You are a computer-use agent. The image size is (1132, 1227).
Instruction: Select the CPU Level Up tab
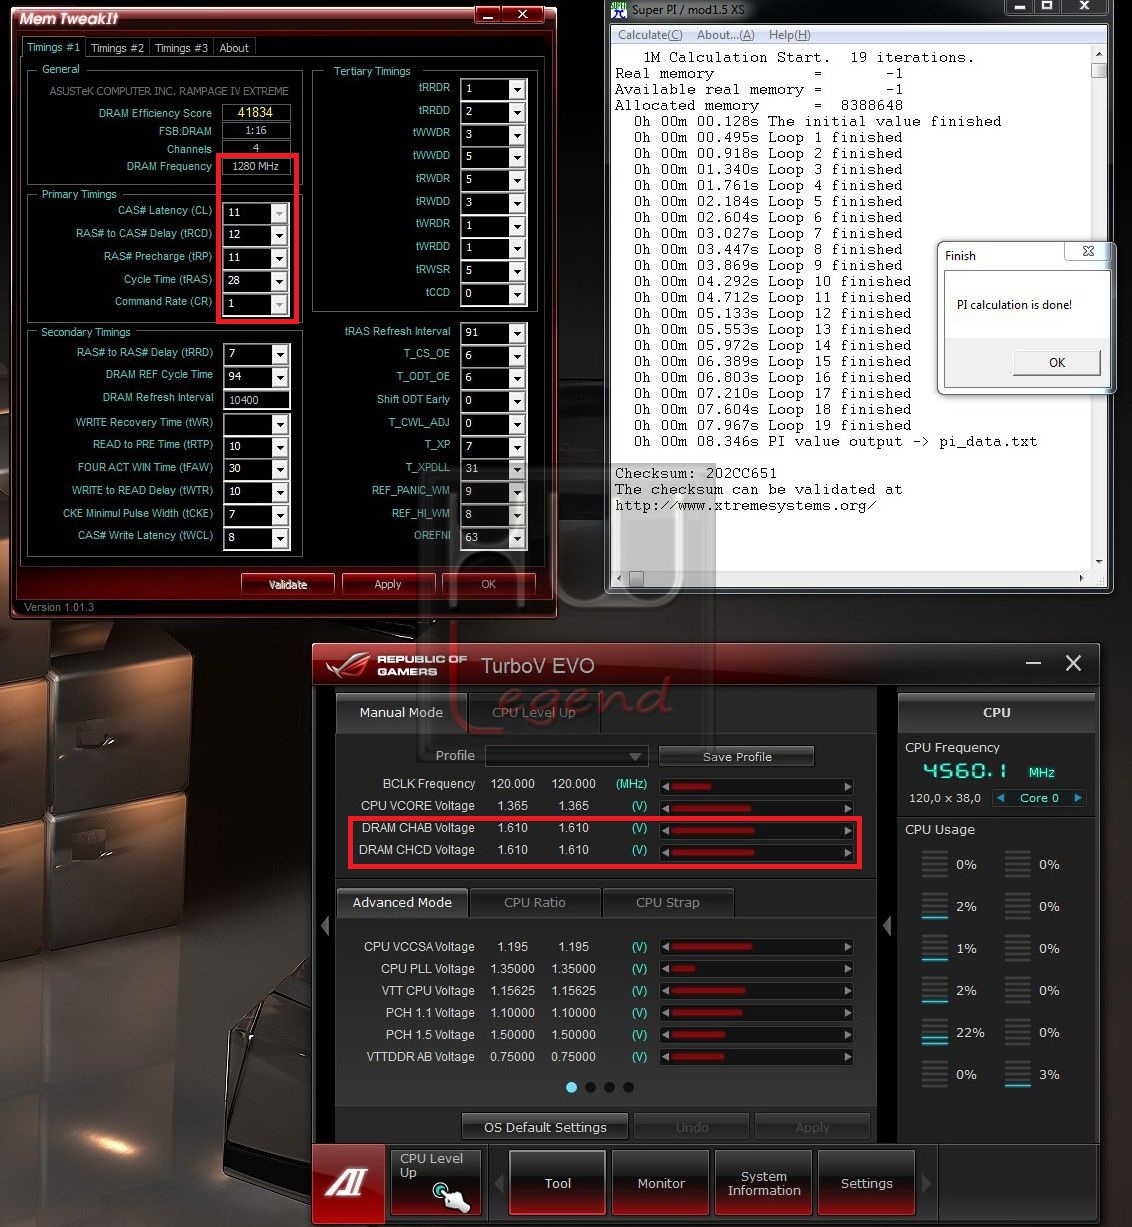tap(534, 713)
